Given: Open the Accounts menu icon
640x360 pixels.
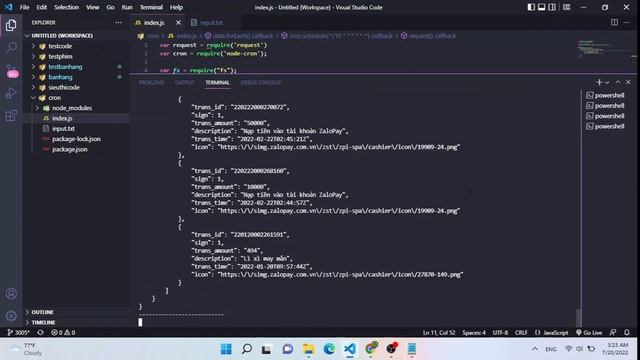Looking at the screenshot, I should click(11, 293).
